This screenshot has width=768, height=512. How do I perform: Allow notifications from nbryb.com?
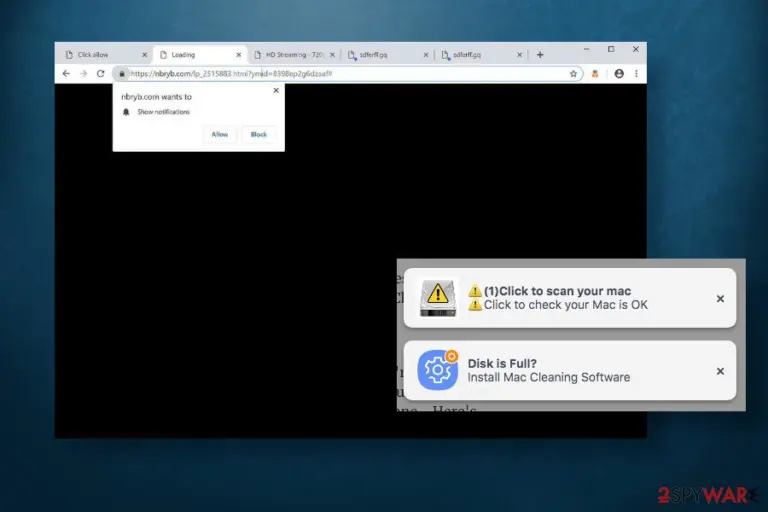[x=219, y=134]
